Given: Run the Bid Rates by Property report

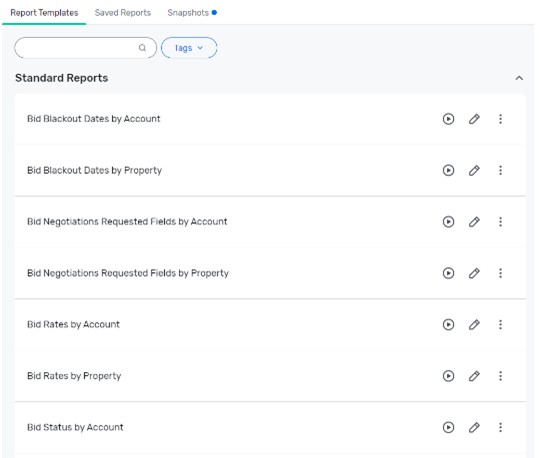Looking at the screenshot, I should [448, 376].
